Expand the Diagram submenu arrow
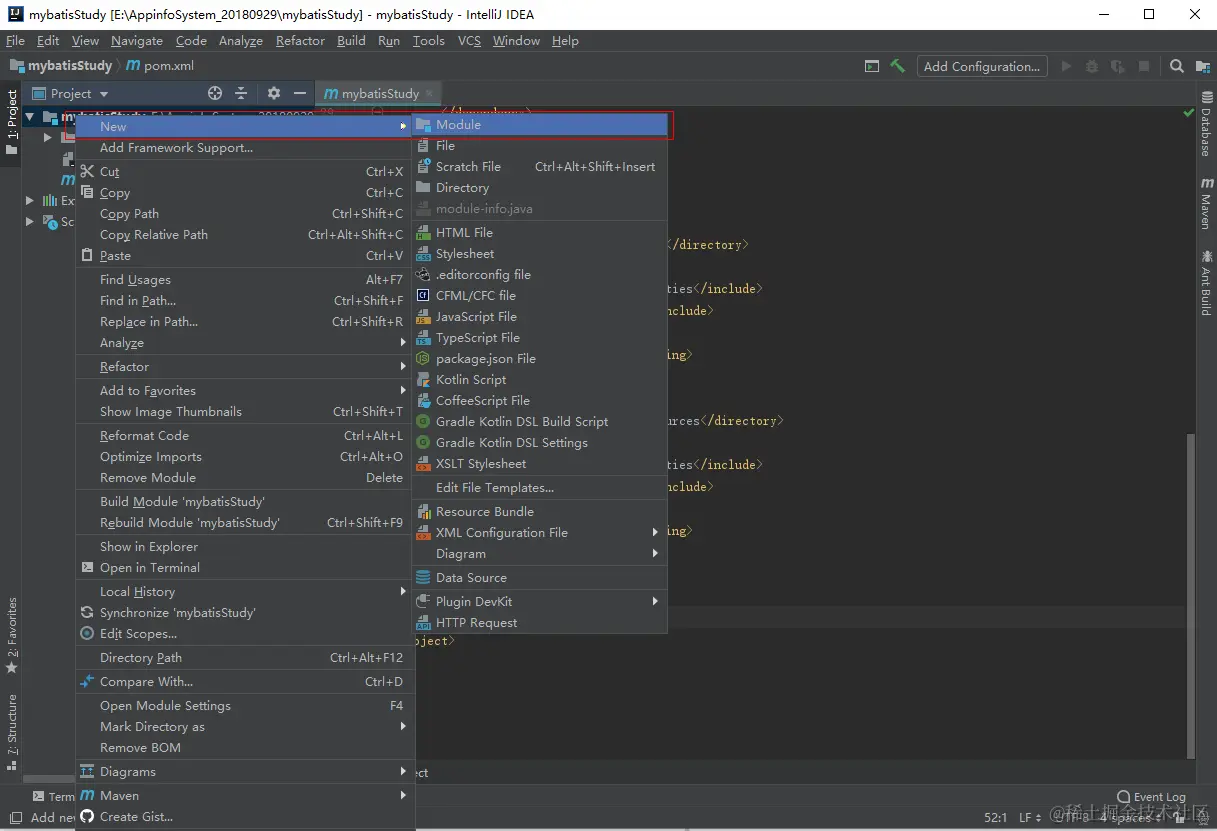The image size is (1217, 831). (656, 554)
